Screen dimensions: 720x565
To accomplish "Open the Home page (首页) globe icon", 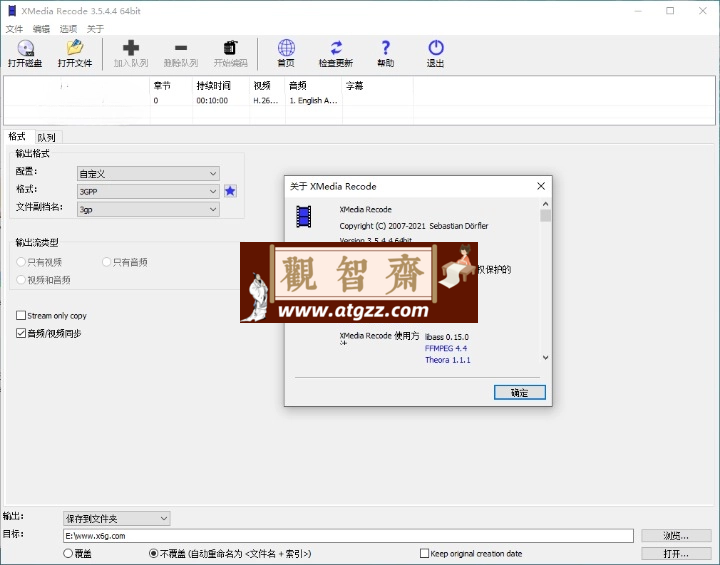I will [x=286, y=48].
